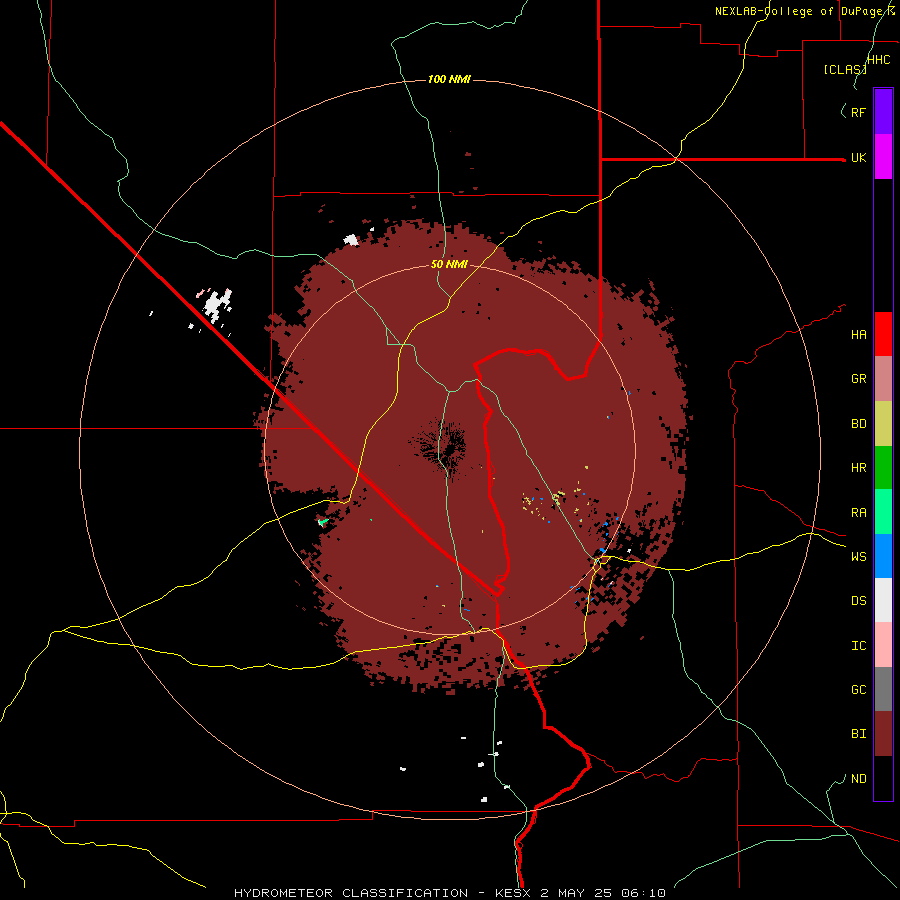
Task: Click the mint RA legend color swatch
Action: tap(883, 512)
